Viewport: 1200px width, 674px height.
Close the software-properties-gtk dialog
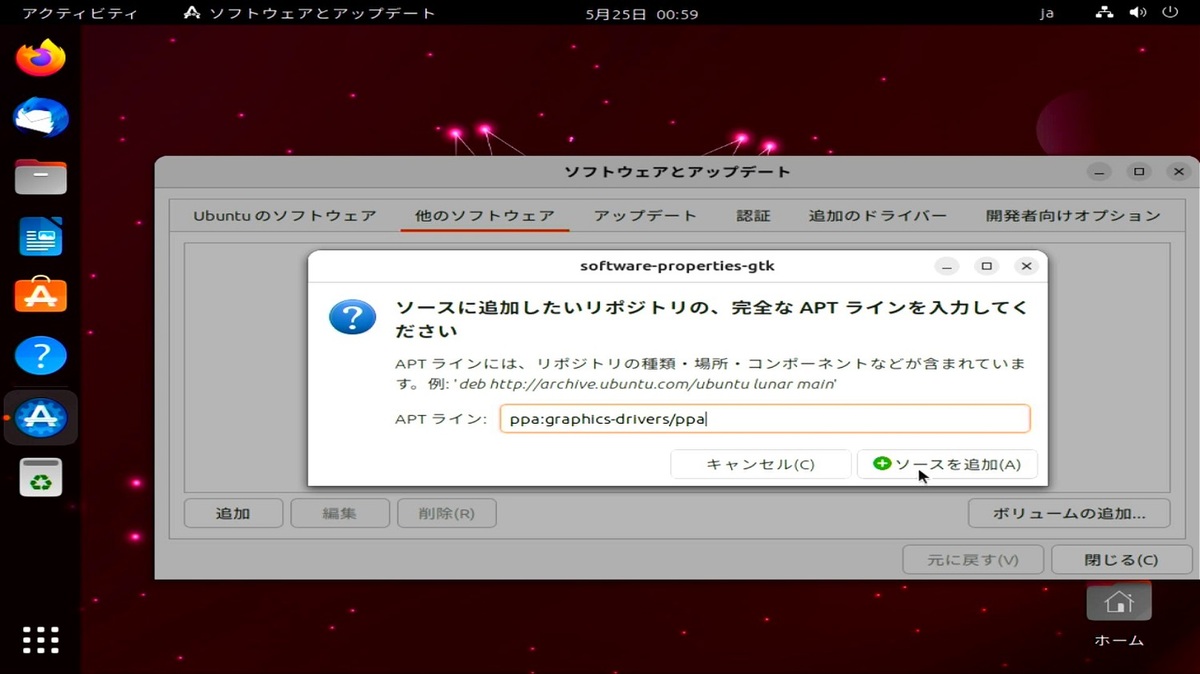(x=1025, y=266)
